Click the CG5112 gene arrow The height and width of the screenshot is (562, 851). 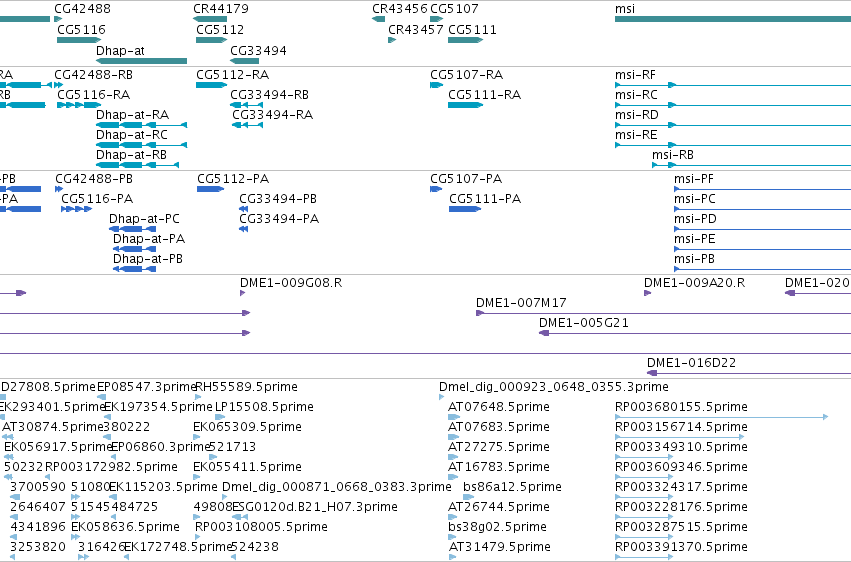pos(212,40)
